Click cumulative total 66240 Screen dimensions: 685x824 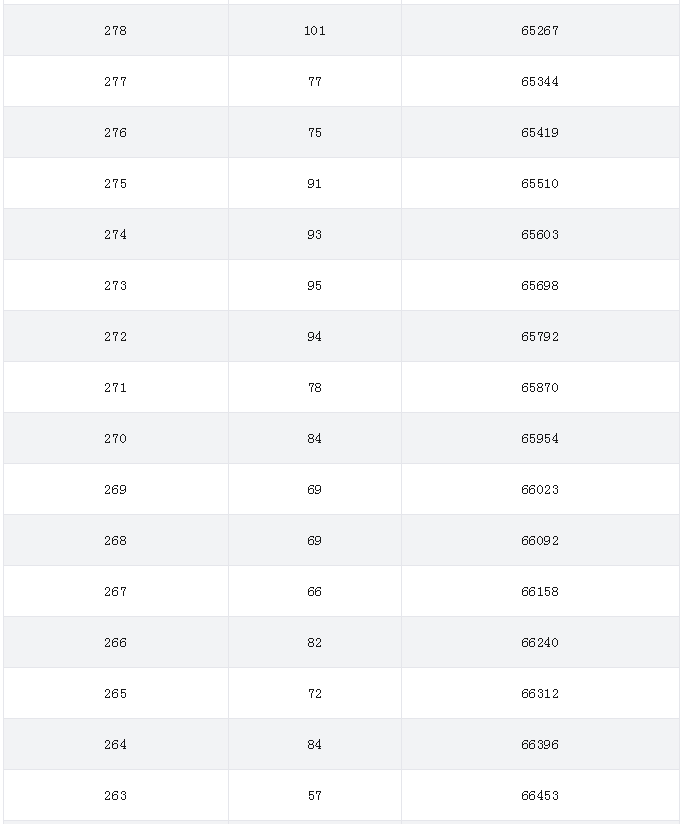[x=540, y=642]
